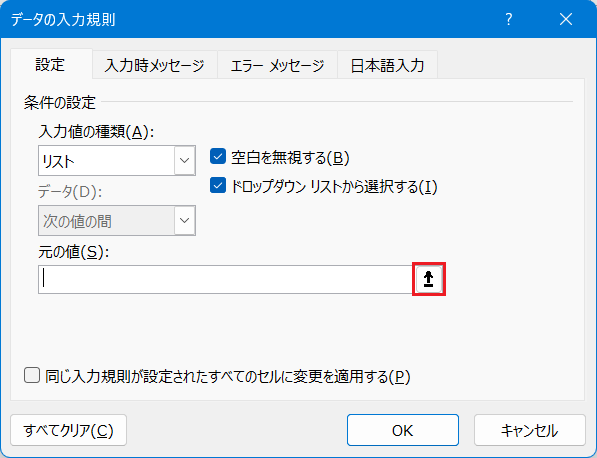Screen dimensions: 597x458
Task: Switch to 入力時メッセージ tab
Action: click(x=155, y=65)
